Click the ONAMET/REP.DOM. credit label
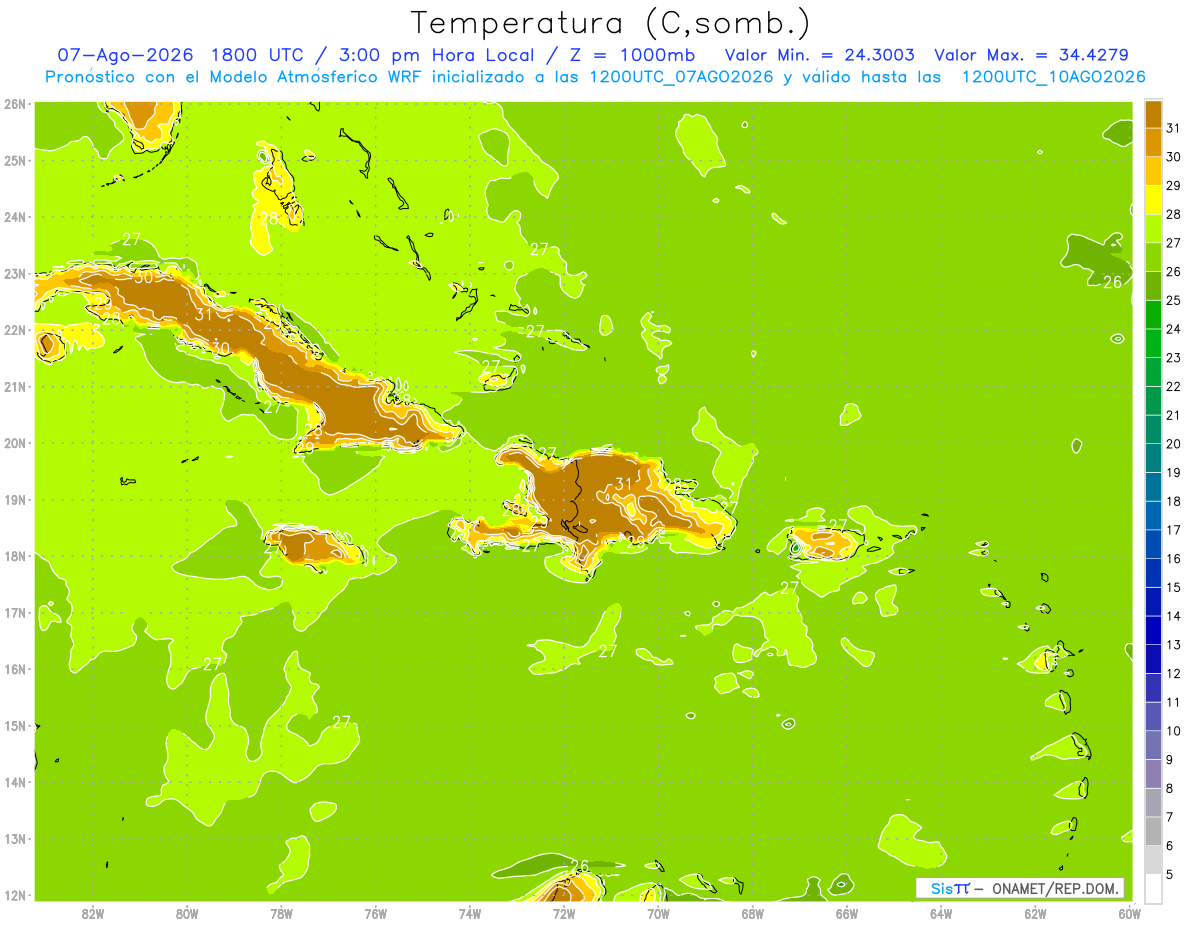Viewport: 1200px width, 927px height. click(1054, 888)
